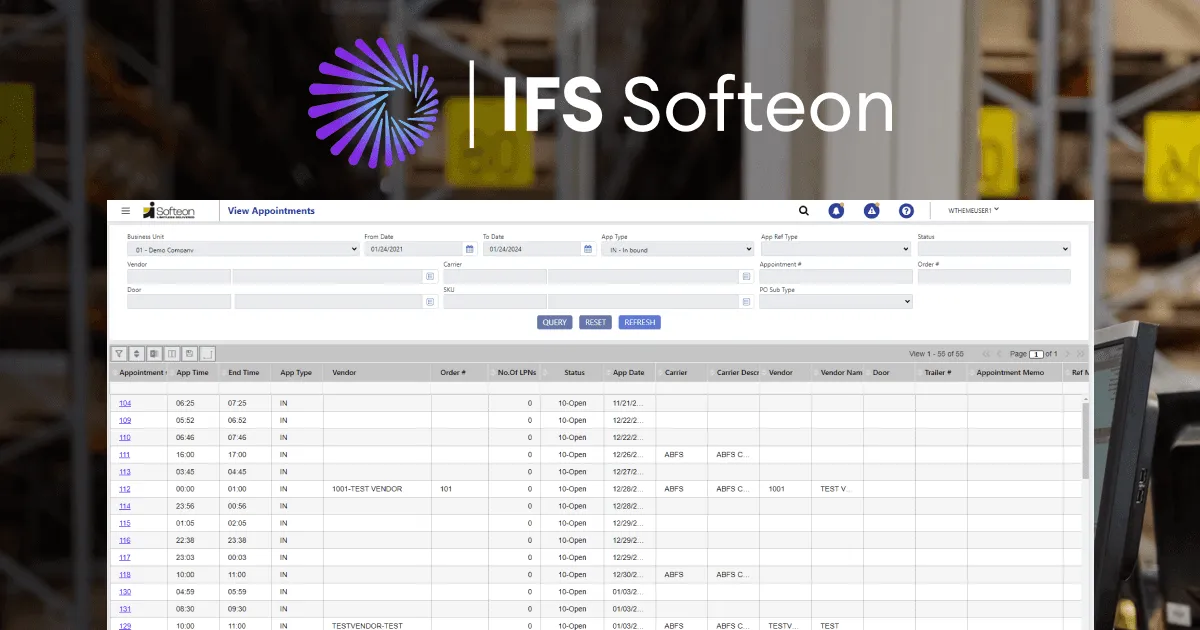Expand the PO Sub Type dropdown
This screenshot has height=630, width=1200.
[835, 301]
